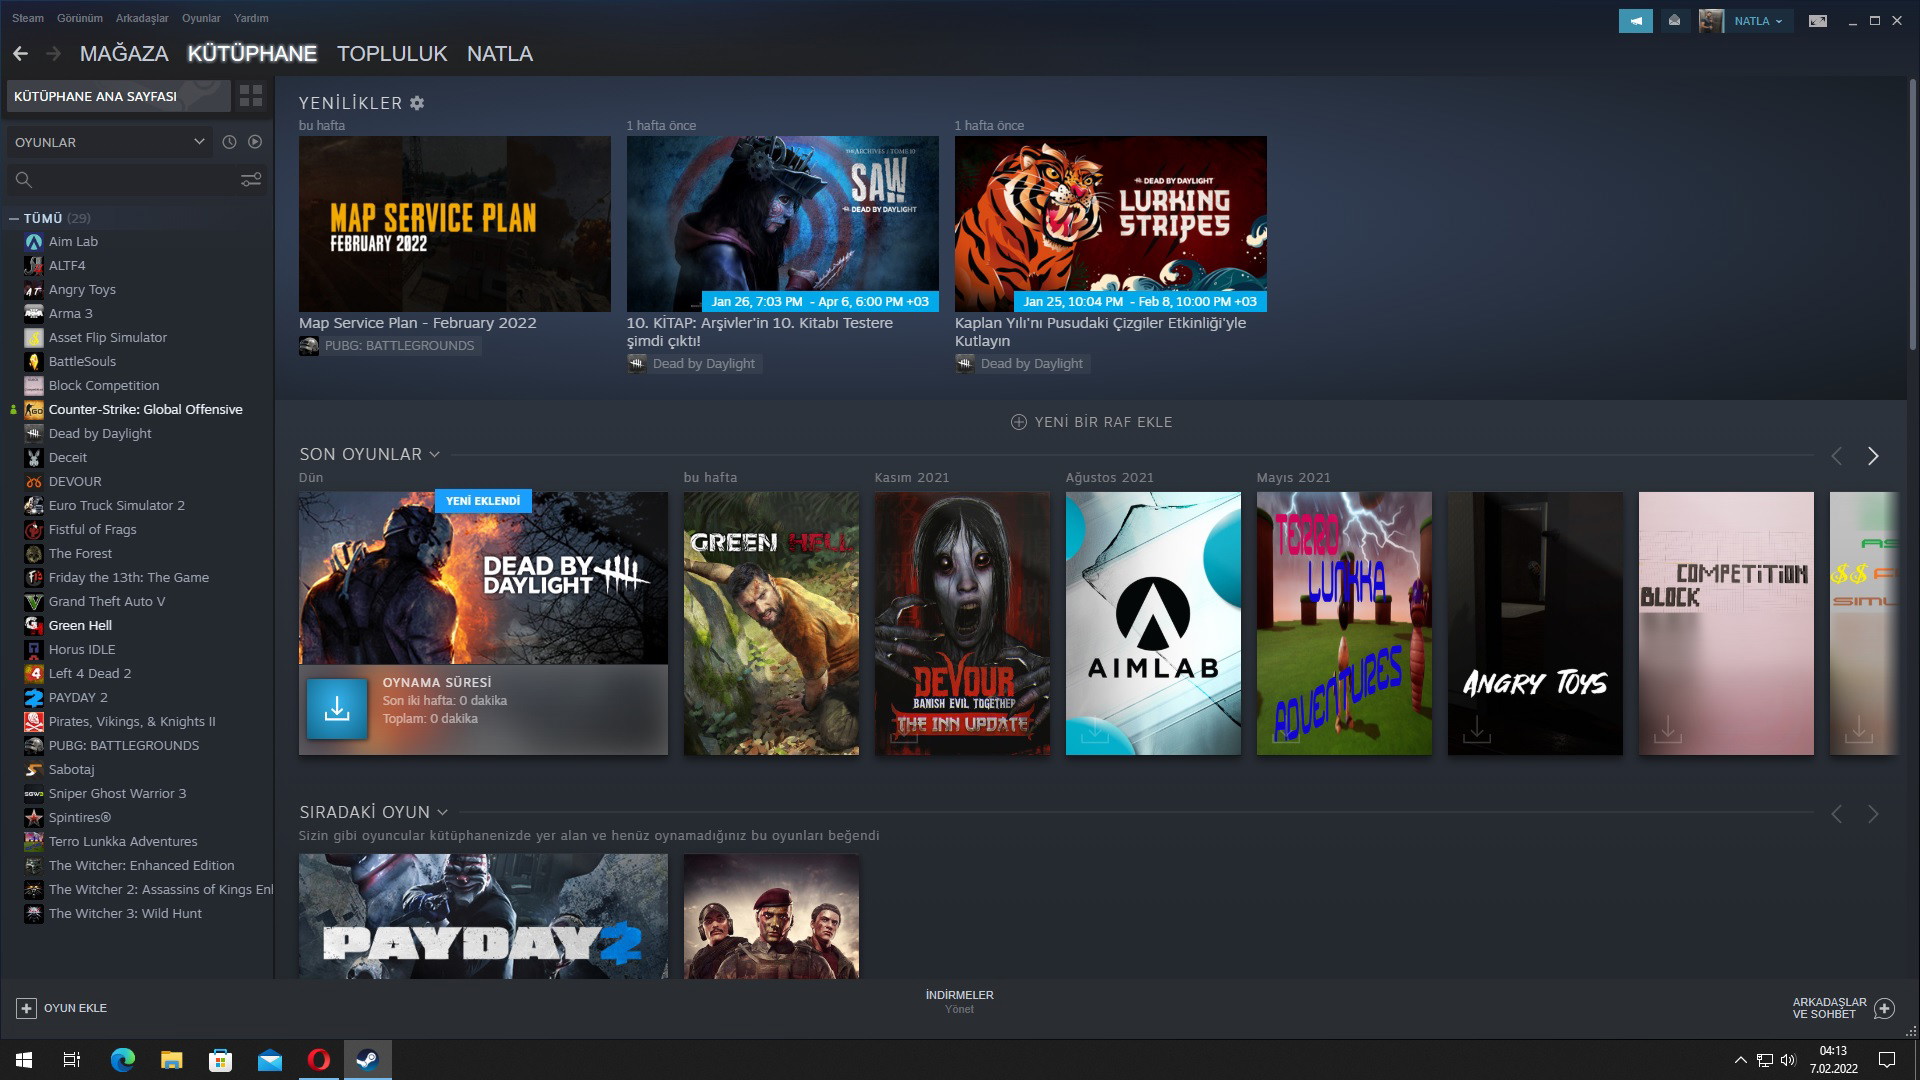
Task: Download Dead by Daylight install button
Action: (337, 709)
